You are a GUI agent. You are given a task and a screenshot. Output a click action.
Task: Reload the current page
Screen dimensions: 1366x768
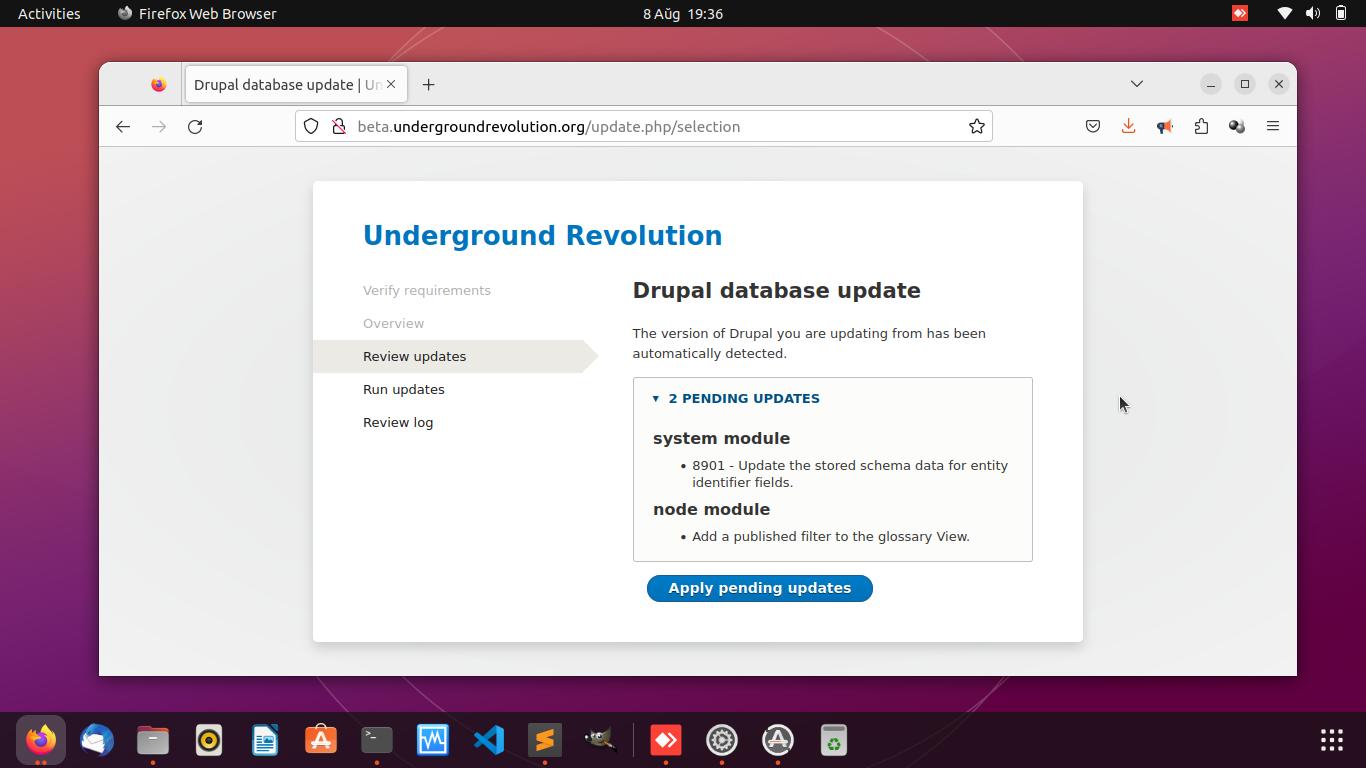point(195,126)
